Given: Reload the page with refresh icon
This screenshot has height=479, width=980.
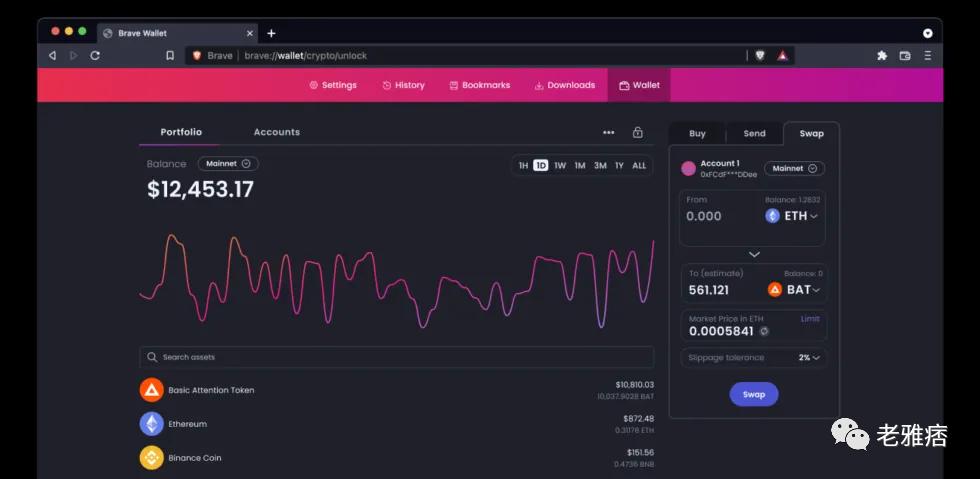Looking at the screenshot, I should pyautogui.click(x=95, y=56).
